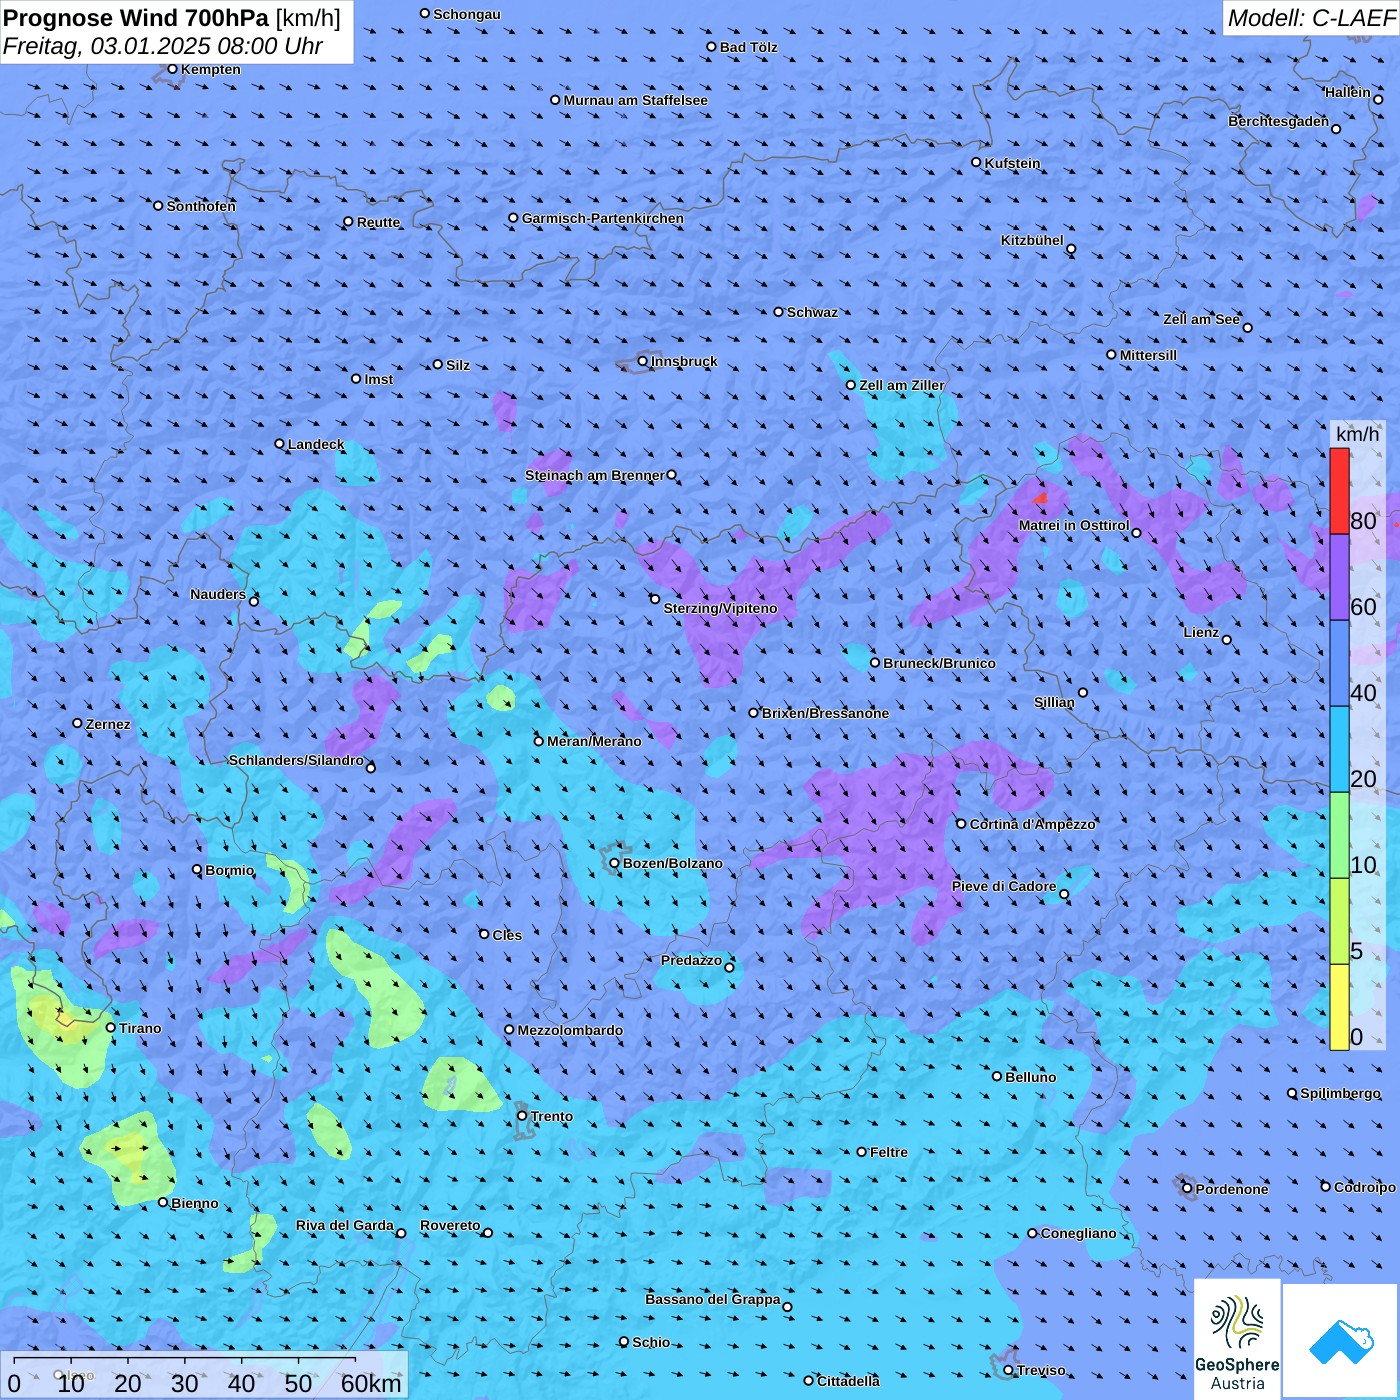Screen dimensions: 1400x1400
Task: Select the Trento city label
Action: click(x=552, y=1116)
